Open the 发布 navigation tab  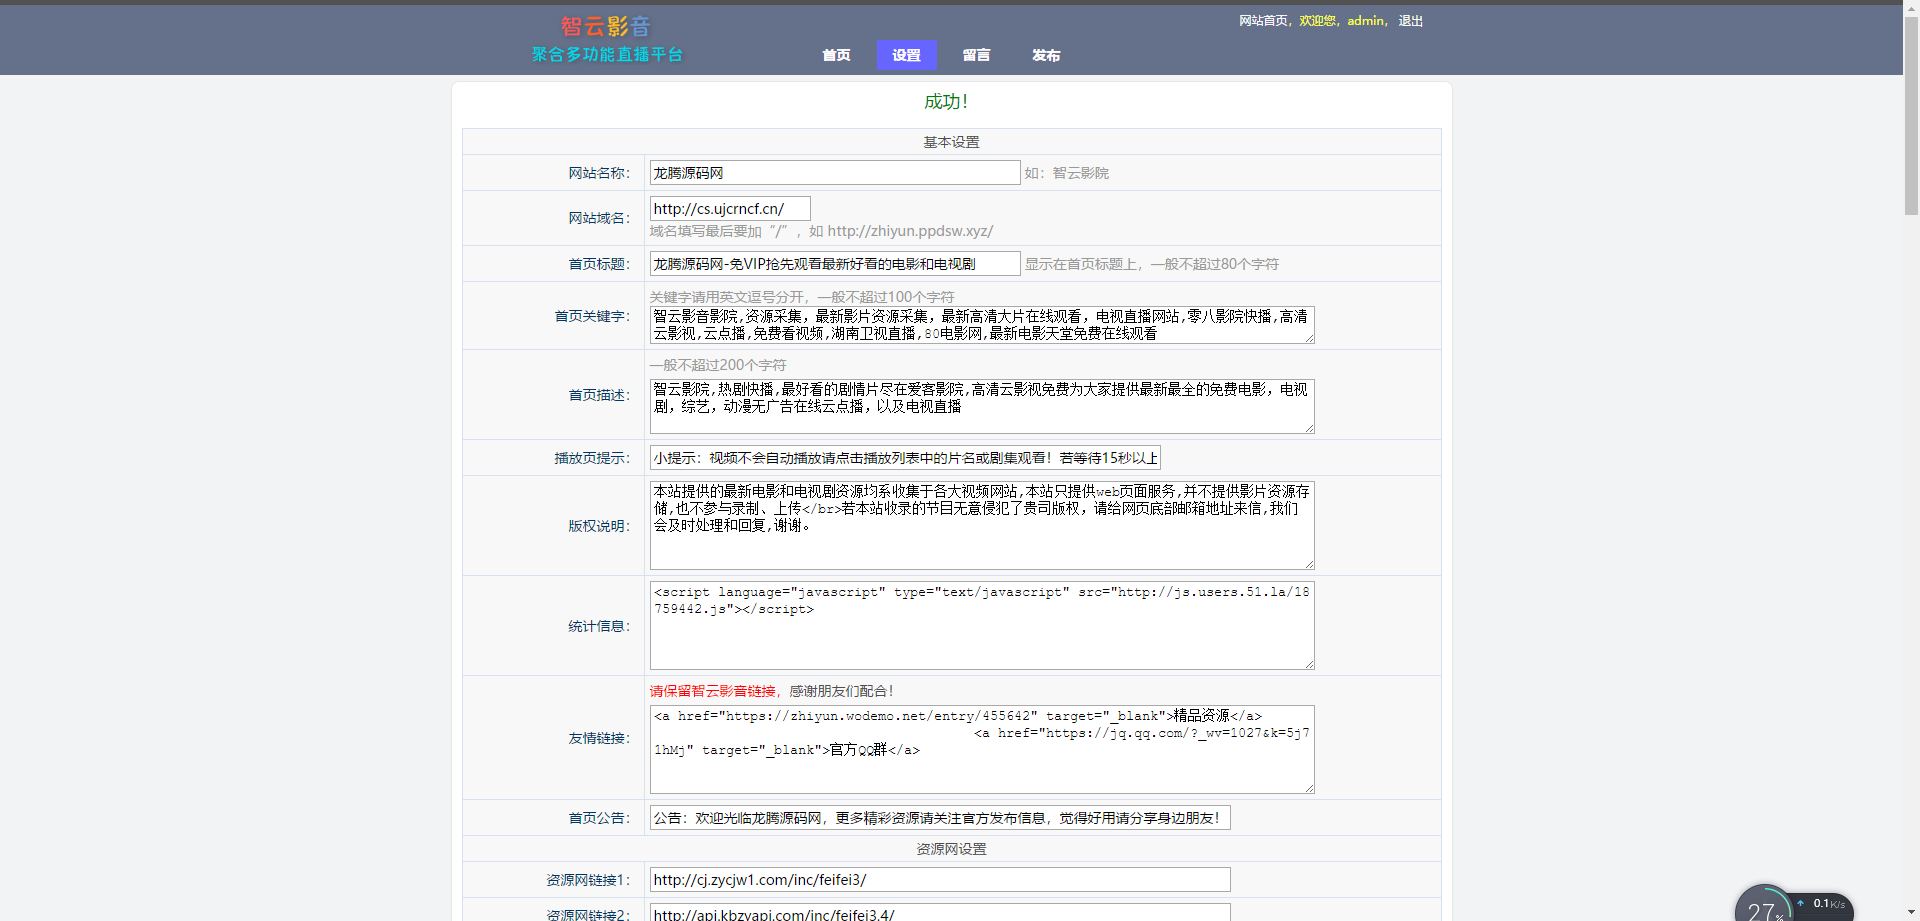(x=1046, y=55)
